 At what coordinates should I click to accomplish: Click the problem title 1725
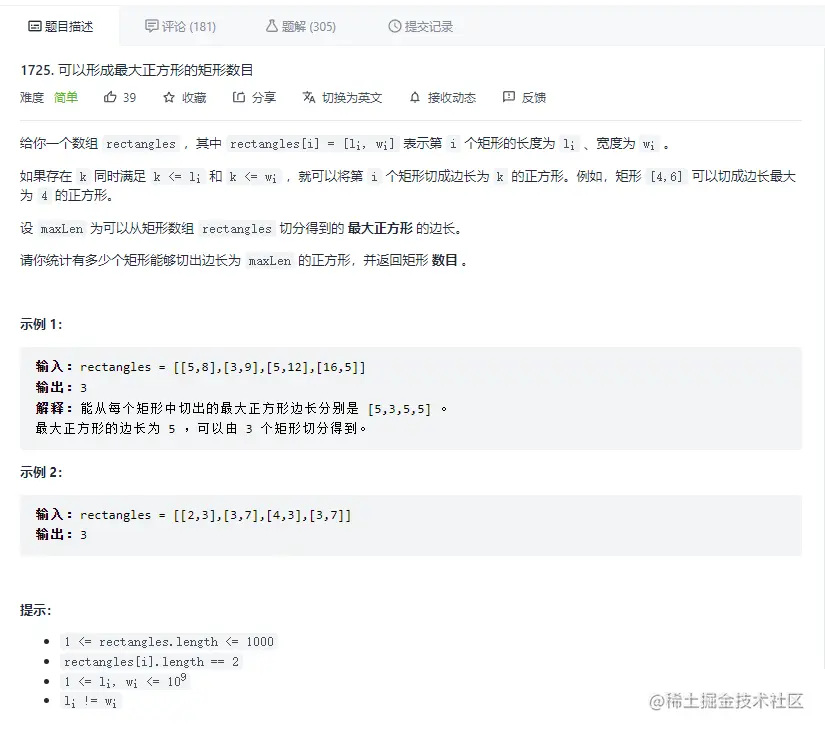click(137, 70)
